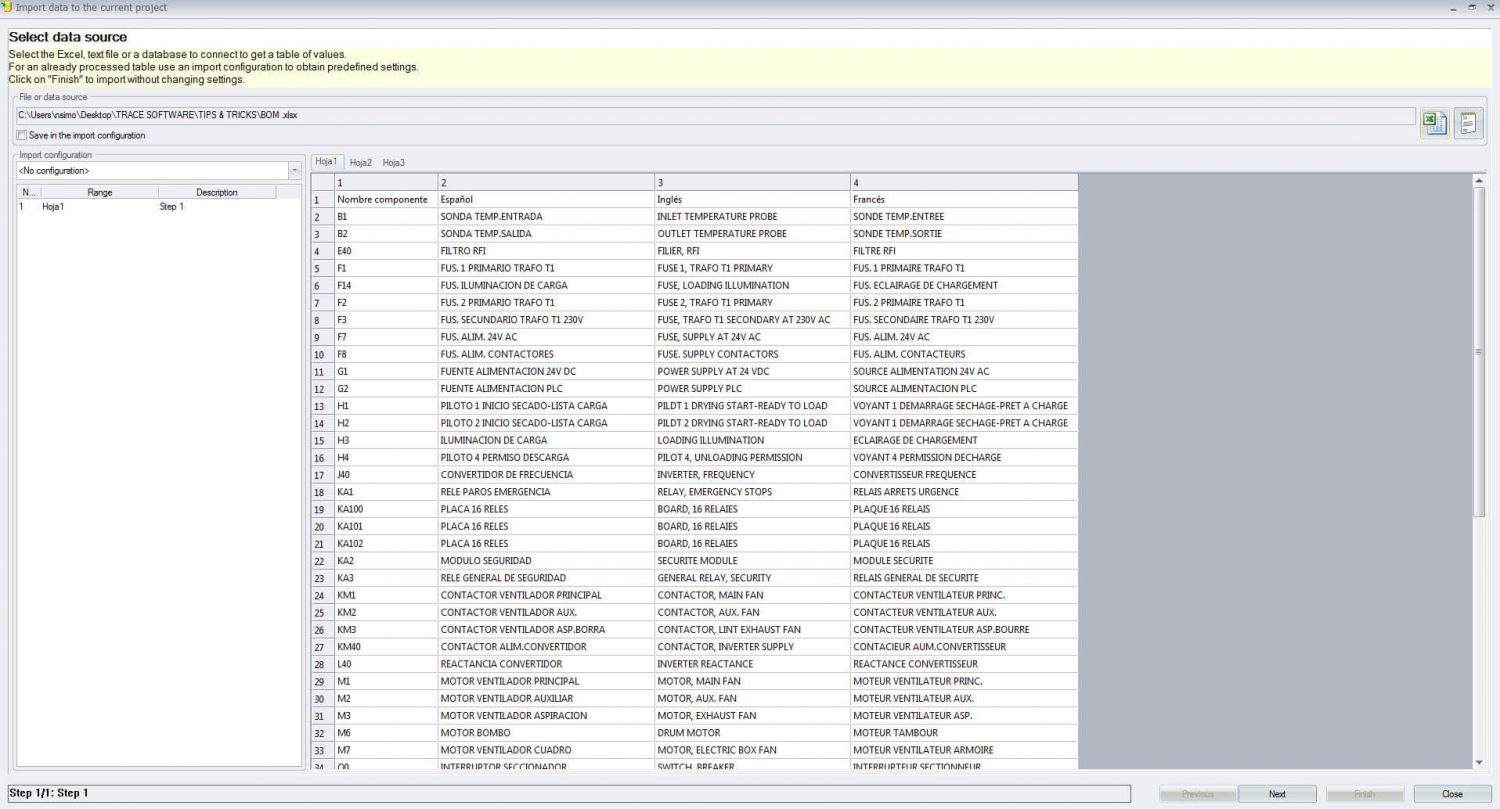Click the E40 component cell
Screen dimensions: 1500x809
pos(386,251)
